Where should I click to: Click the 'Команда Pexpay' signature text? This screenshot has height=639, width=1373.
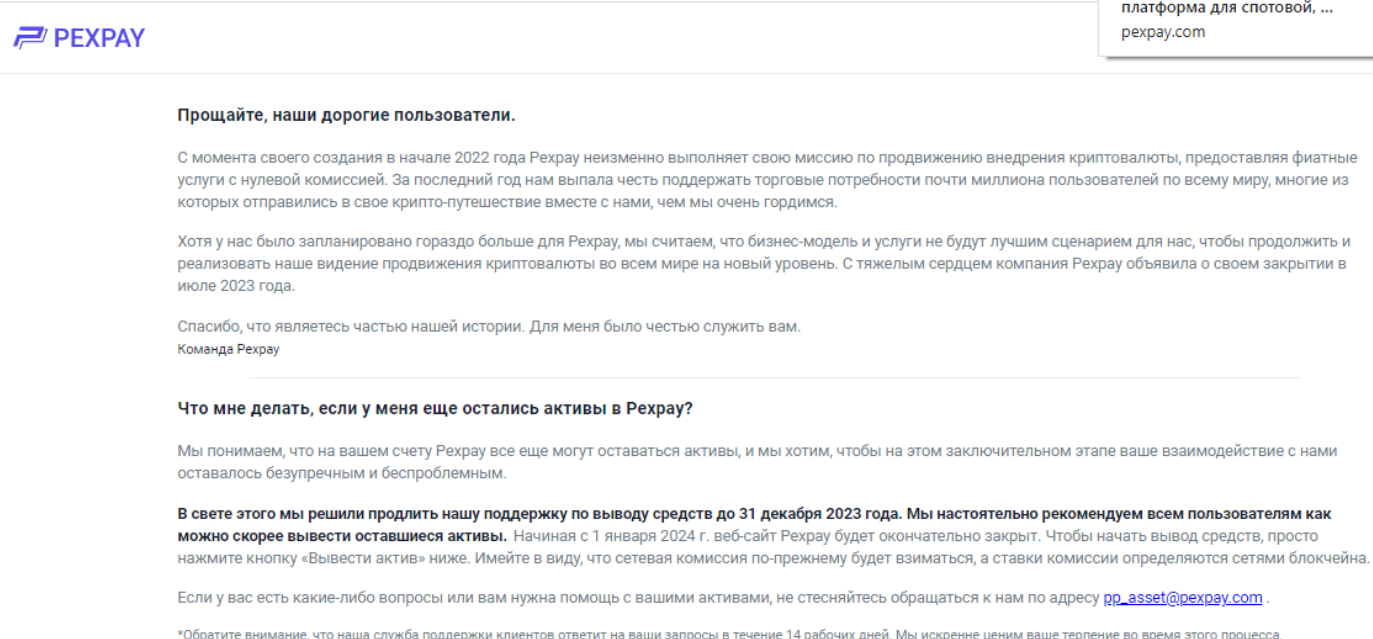tap(228, 349)
